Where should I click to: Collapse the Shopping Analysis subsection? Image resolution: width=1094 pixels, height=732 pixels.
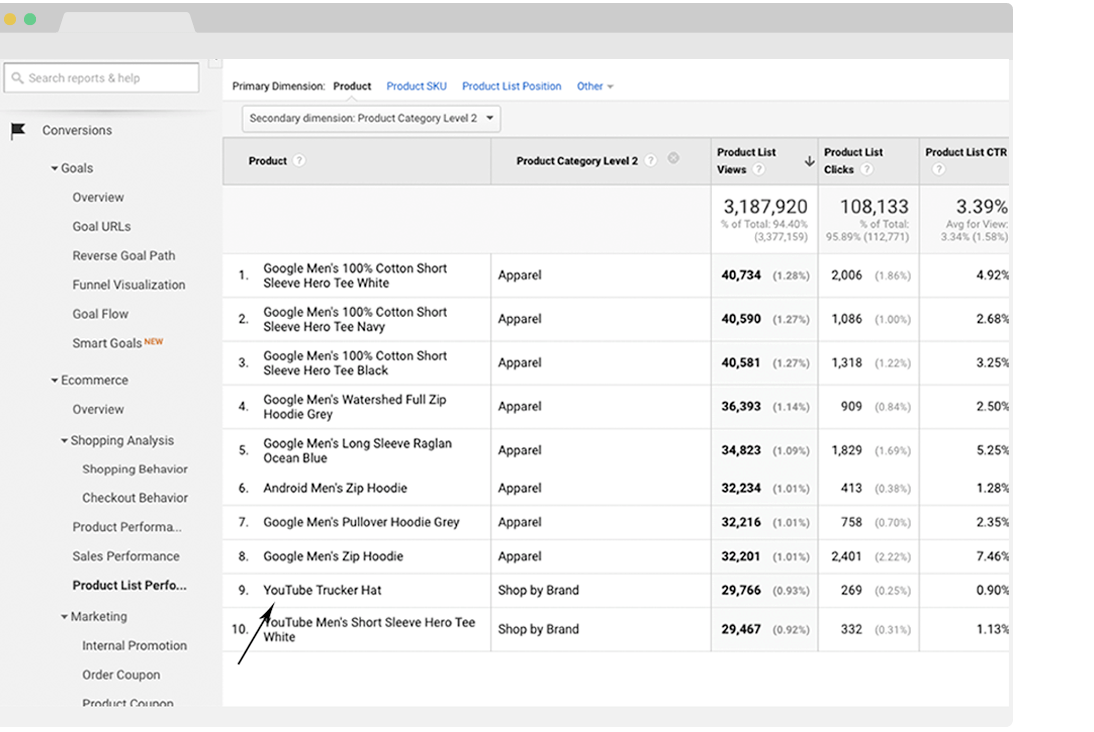point(64,441)
